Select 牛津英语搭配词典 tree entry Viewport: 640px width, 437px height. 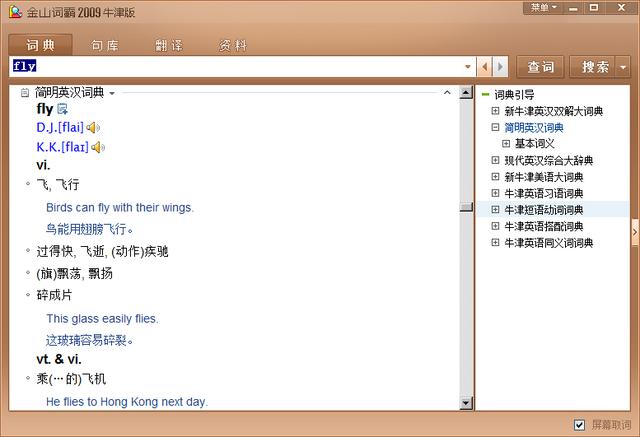[x=544, y=226]
